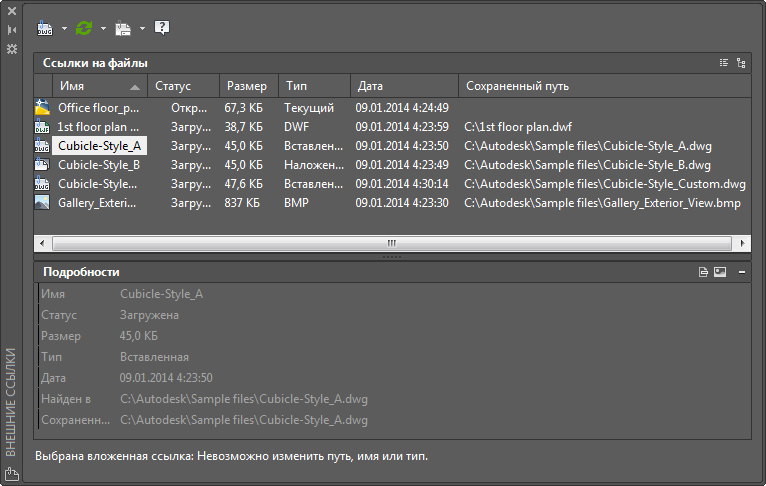The height and width of the screenshot is (486, 766).
Task: Click the Attach DWG icon
Action: 44,28
